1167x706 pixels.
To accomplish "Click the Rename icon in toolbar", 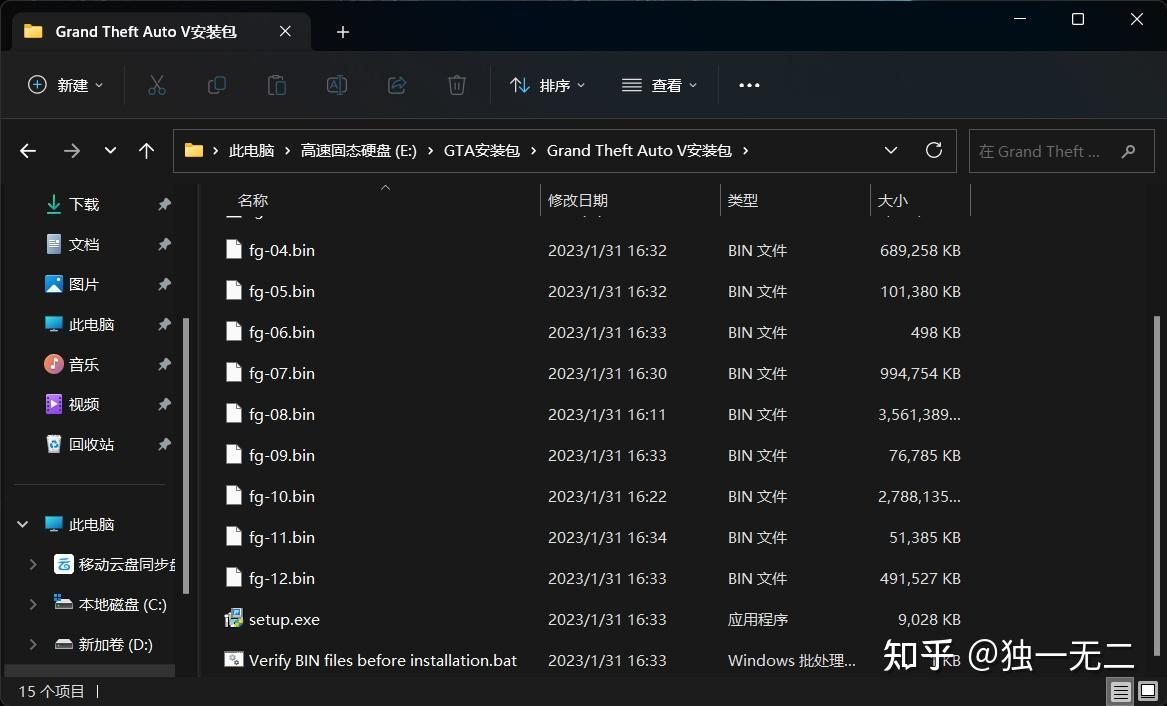I will [337, 85].
